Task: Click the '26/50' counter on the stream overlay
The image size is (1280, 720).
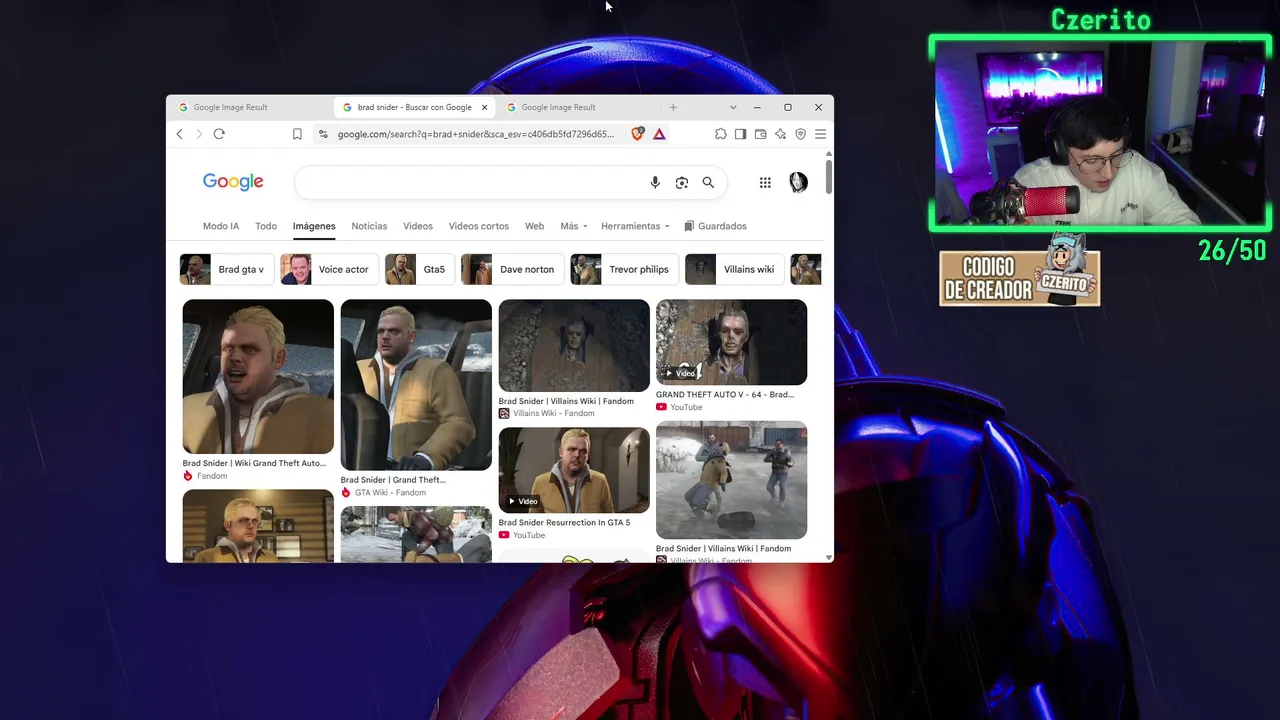Action: point(1232,251)
